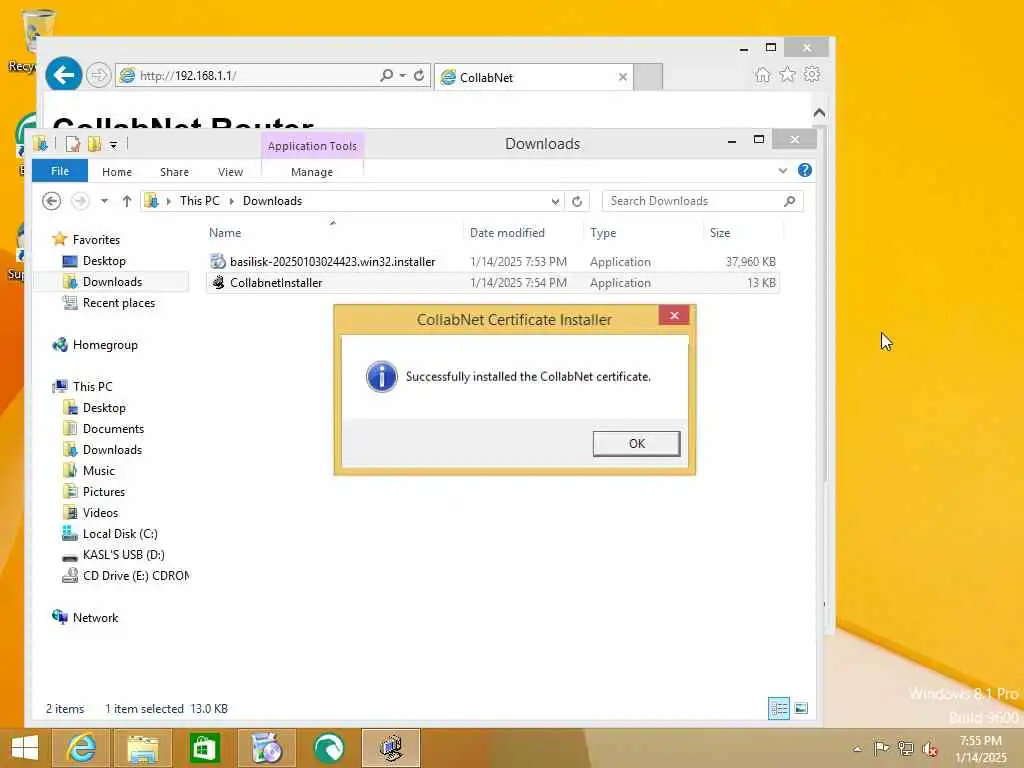Image resolution: width=1024 pixels, height=768 pixels.
Task: Open the Share ribbon tab
Action: 174,172
